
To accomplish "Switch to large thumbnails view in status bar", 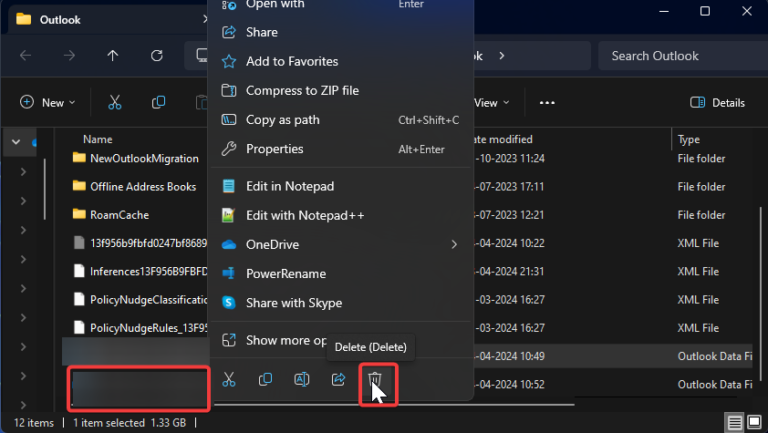I will (x=757, y=423).
